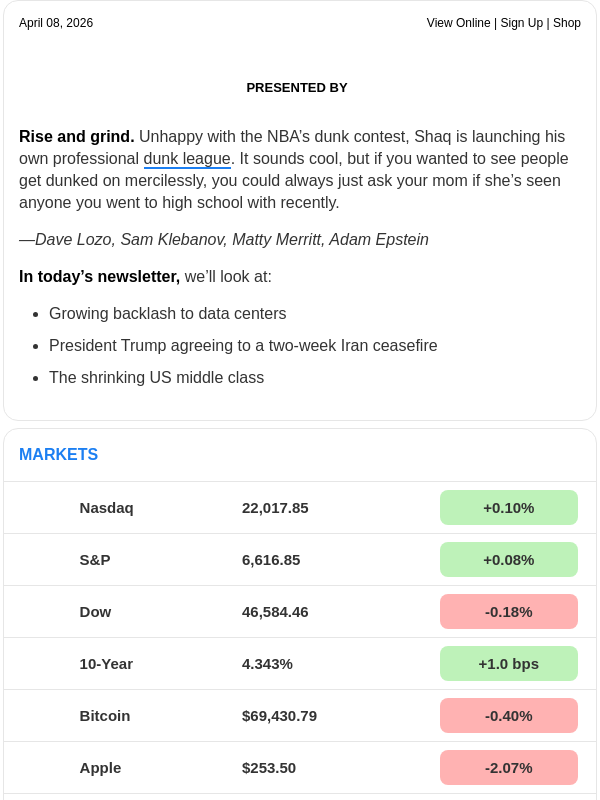Open the underlined dunk league link
Viewport: 600px width, 800px height.
pyautogui.click(x=187, y=159)
